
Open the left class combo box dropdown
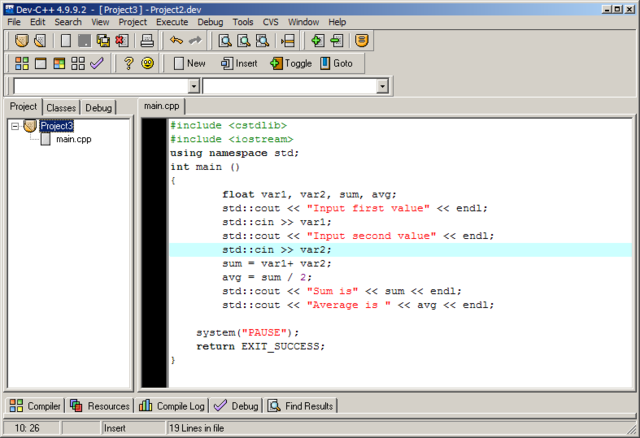pyautogui.click(x=194, y=86)
